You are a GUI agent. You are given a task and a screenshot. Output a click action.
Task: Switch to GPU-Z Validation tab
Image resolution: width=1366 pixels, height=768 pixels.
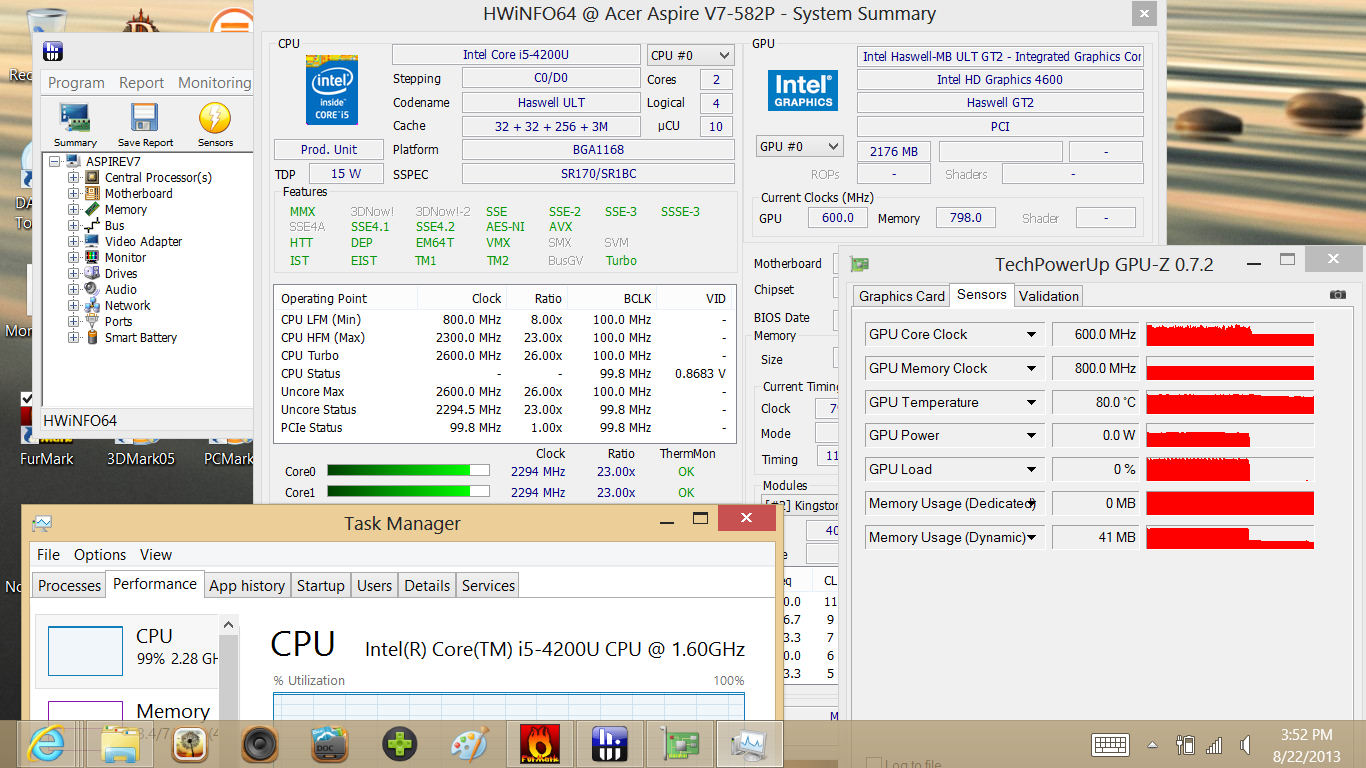1048,296
